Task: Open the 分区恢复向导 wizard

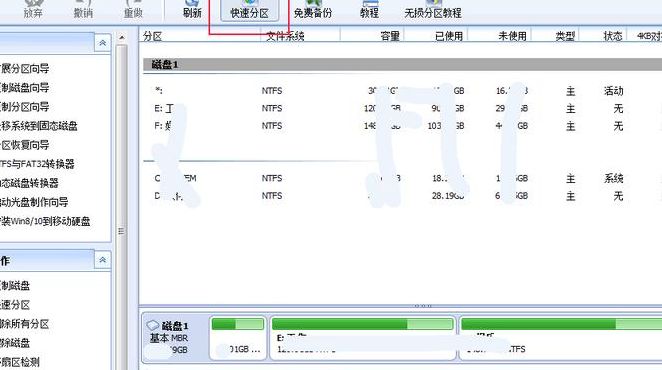Action: [x=24, y=145]
